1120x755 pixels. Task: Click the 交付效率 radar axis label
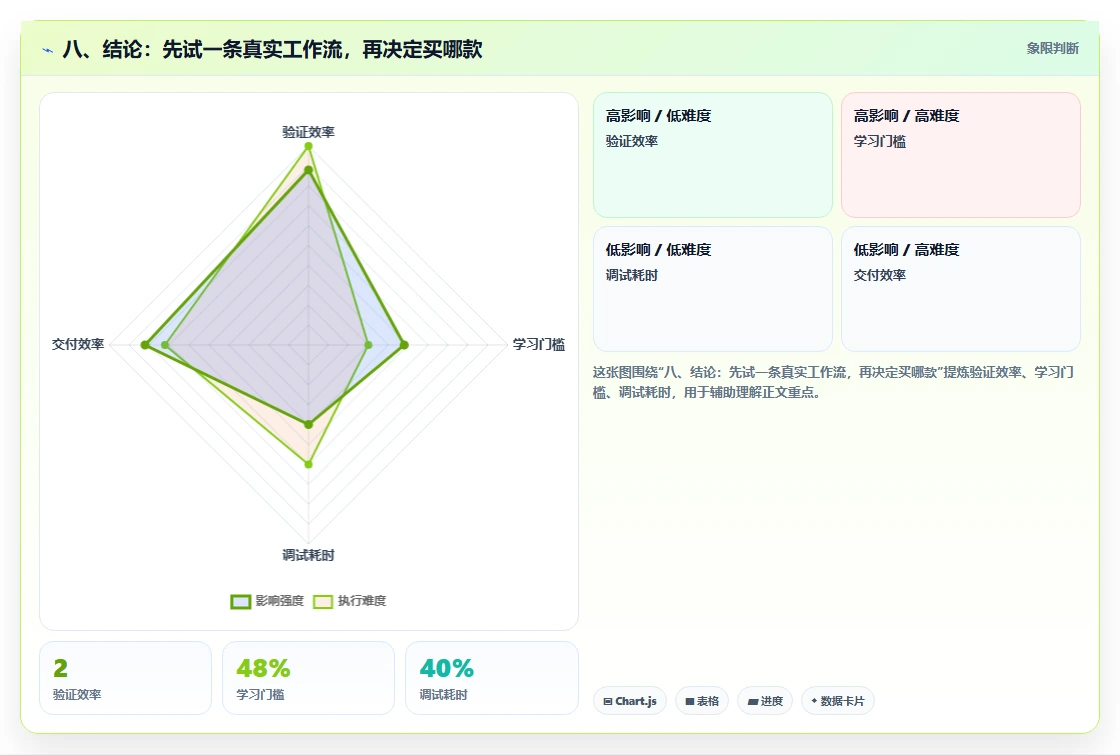(78, 344)
